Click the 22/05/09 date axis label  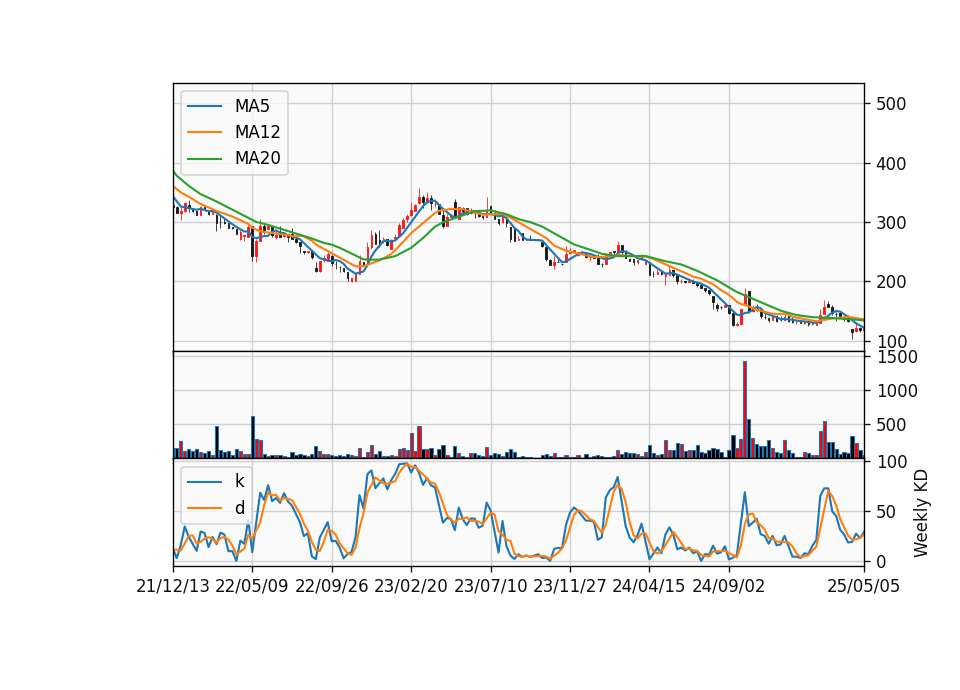(252, 586)
